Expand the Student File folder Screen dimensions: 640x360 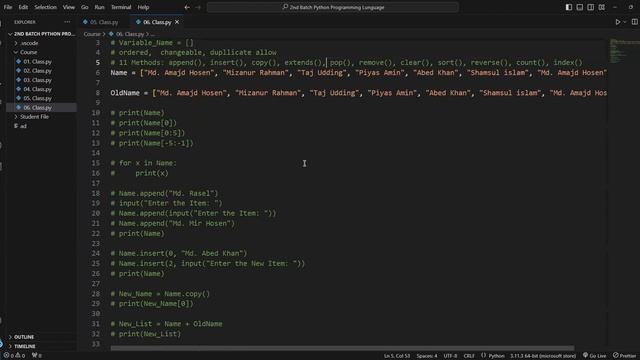pyautogui.click(x=41, y=117)
